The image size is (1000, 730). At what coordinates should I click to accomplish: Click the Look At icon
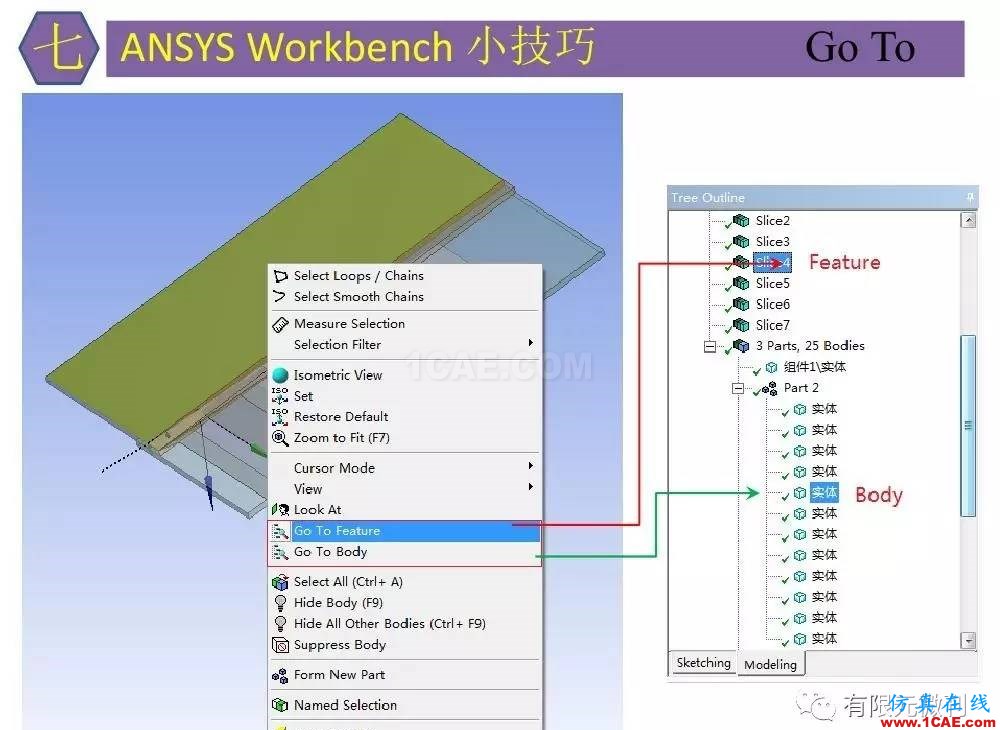pyautogui.click(x=280, y=509)
